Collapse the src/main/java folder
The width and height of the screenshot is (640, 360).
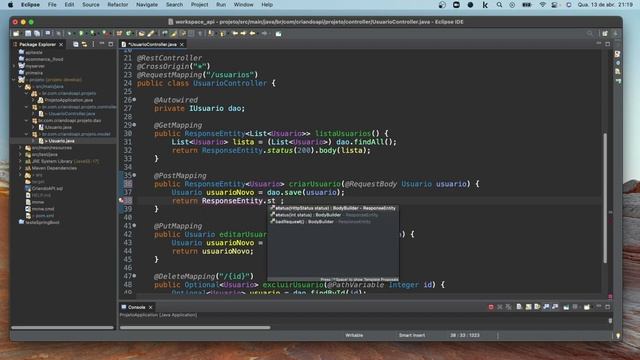click(21, 87)
